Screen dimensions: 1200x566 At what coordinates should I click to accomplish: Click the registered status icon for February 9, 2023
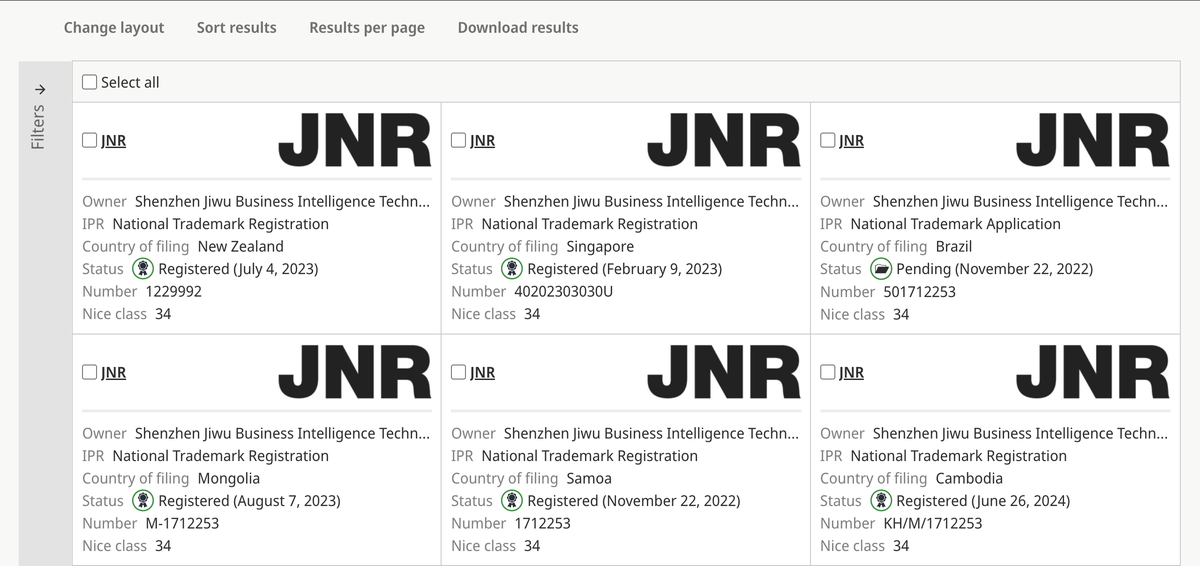click(x=512, y=268)
